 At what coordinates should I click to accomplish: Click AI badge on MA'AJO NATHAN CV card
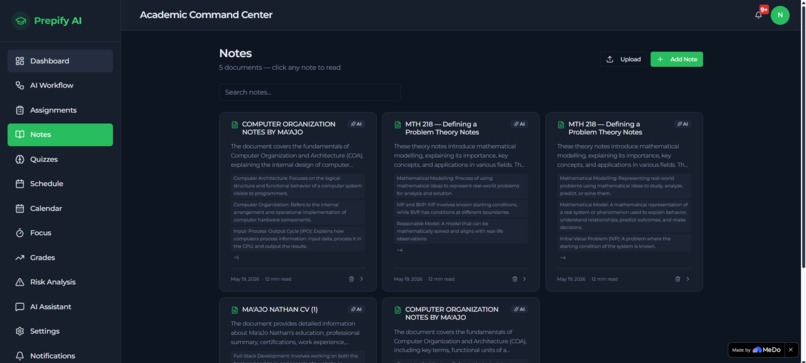pyautogui.click(x=356, y=310)
